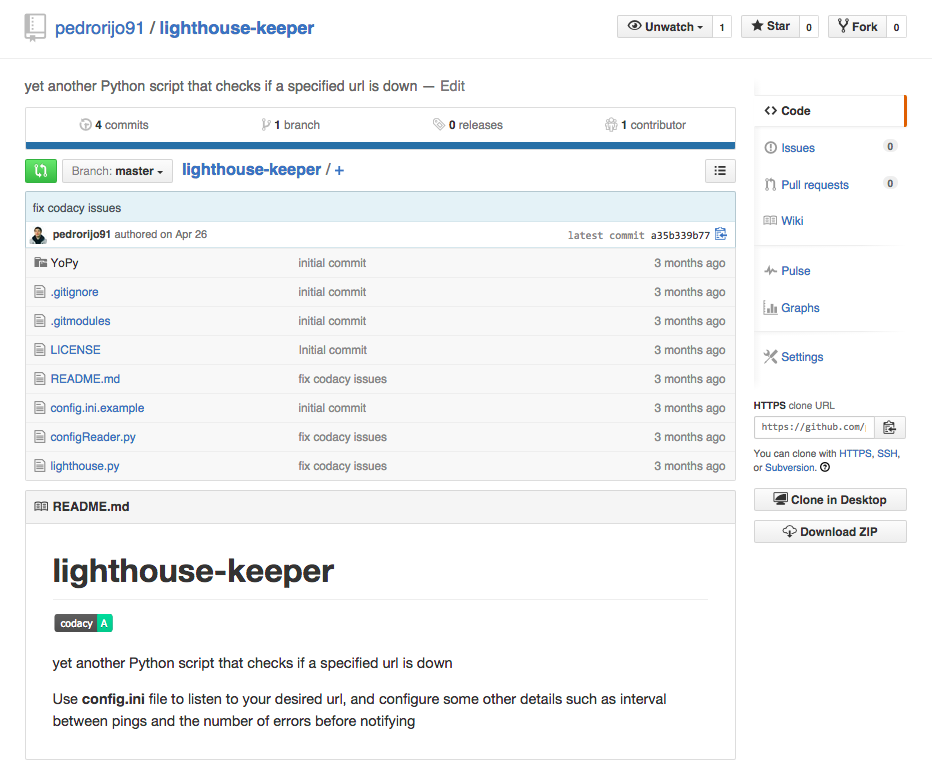Click the file icon next to configReader.py

click(x=40, y=437)
